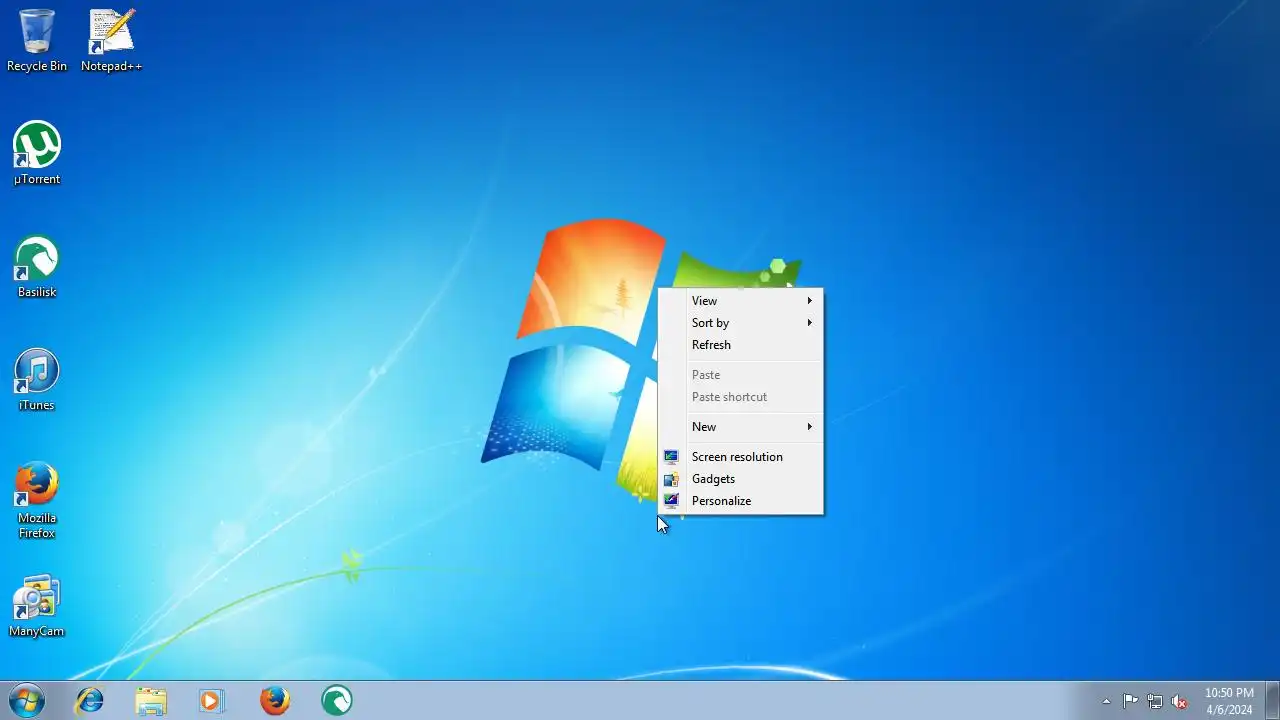This screenshot has height=720, width=1280.
Task: Open Gadgets from the context menu
Action: [740, 479]
